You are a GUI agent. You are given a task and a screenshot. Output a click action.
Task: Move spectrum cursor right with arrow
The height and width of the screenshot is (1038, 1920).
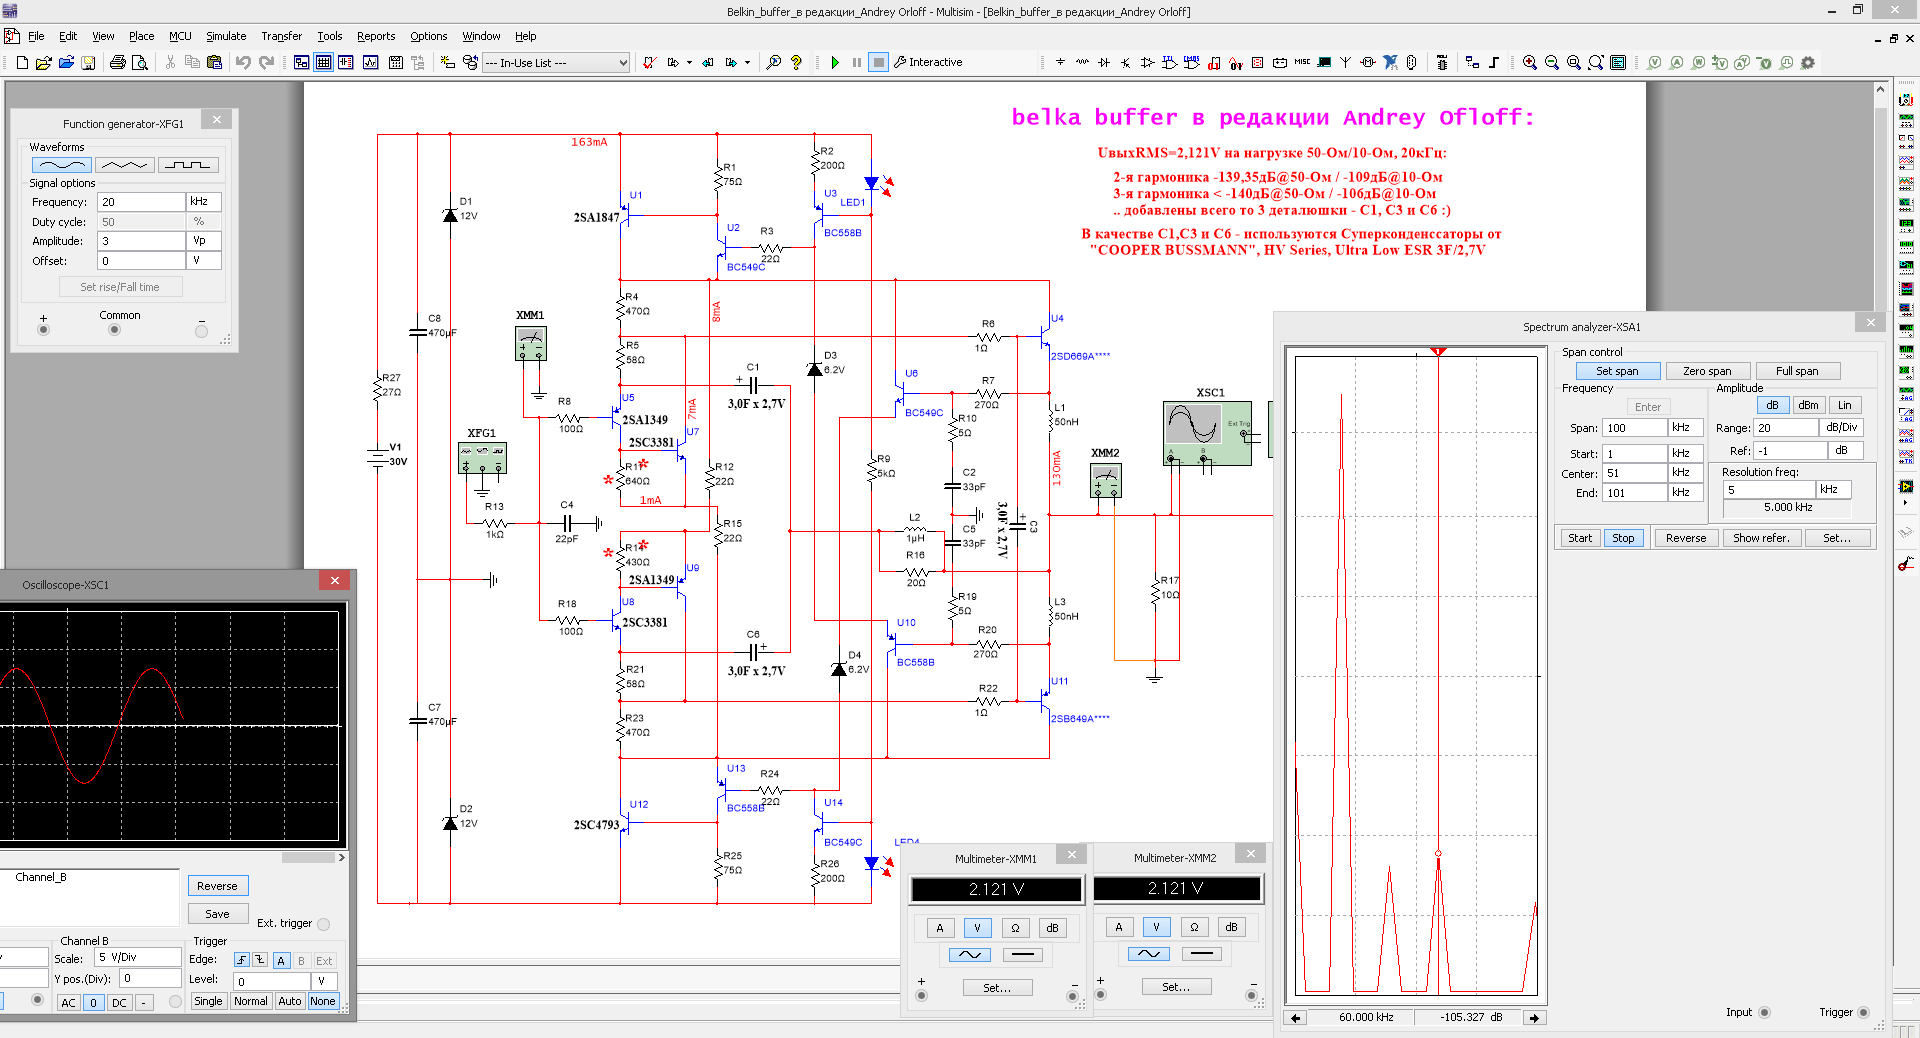click(1534, 1018)
